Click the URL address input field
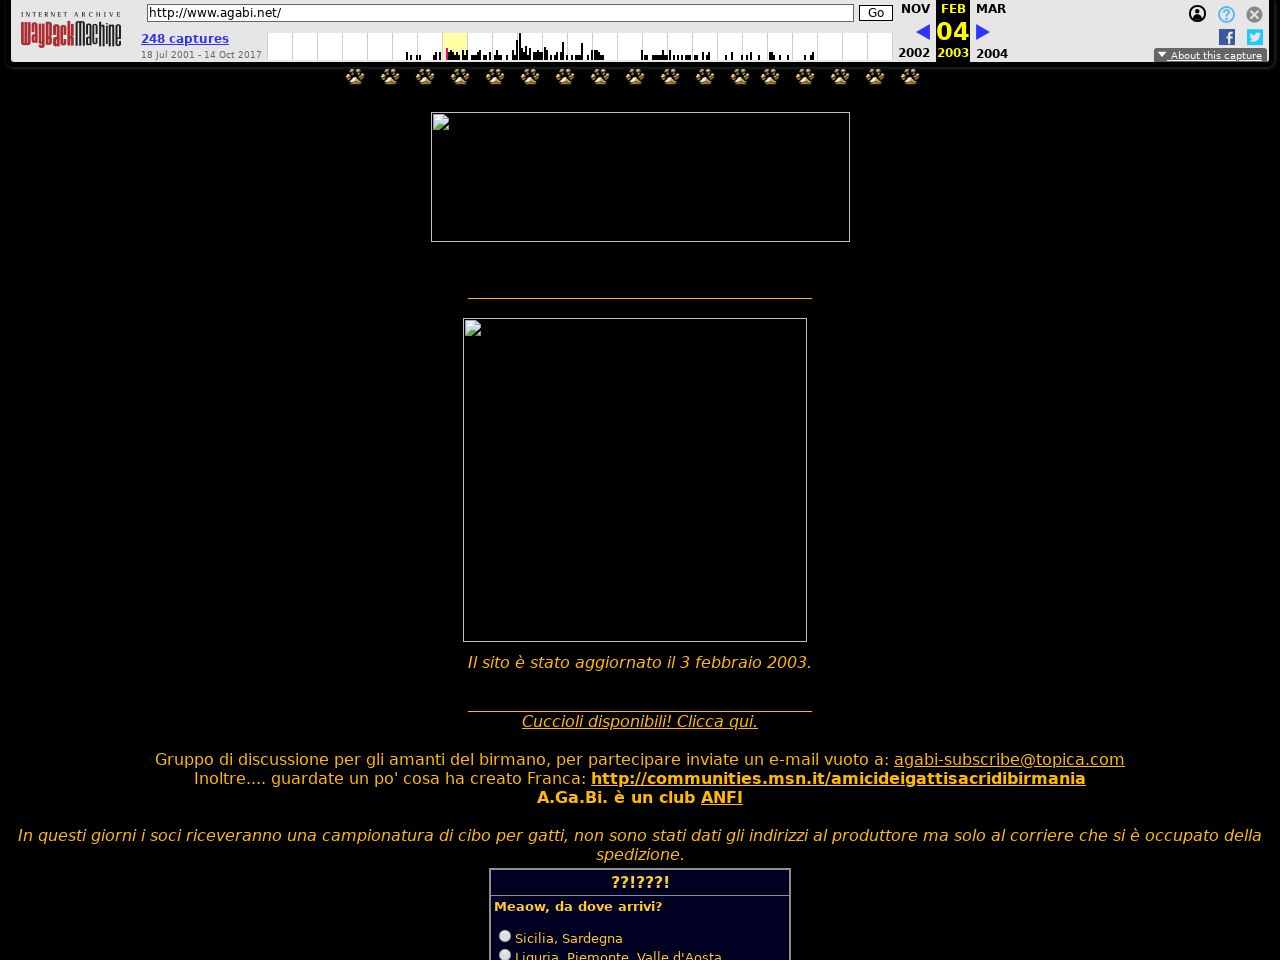 click(x=500, y=13)
